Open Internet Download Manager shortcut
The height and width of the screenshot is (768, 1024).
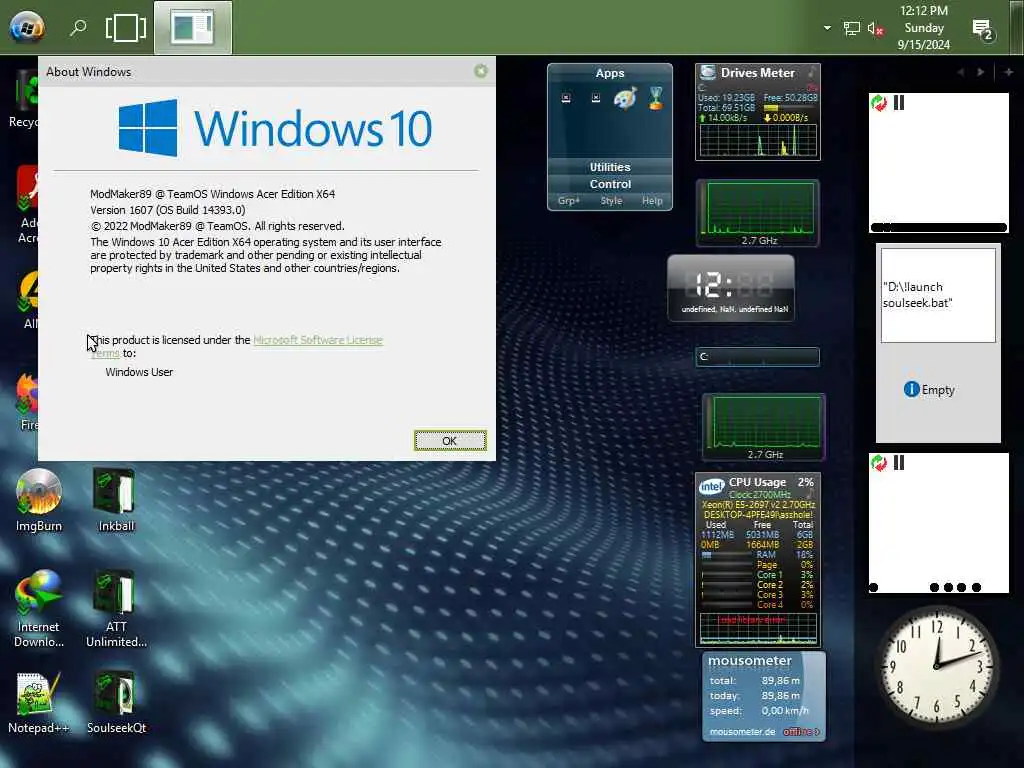39,609
